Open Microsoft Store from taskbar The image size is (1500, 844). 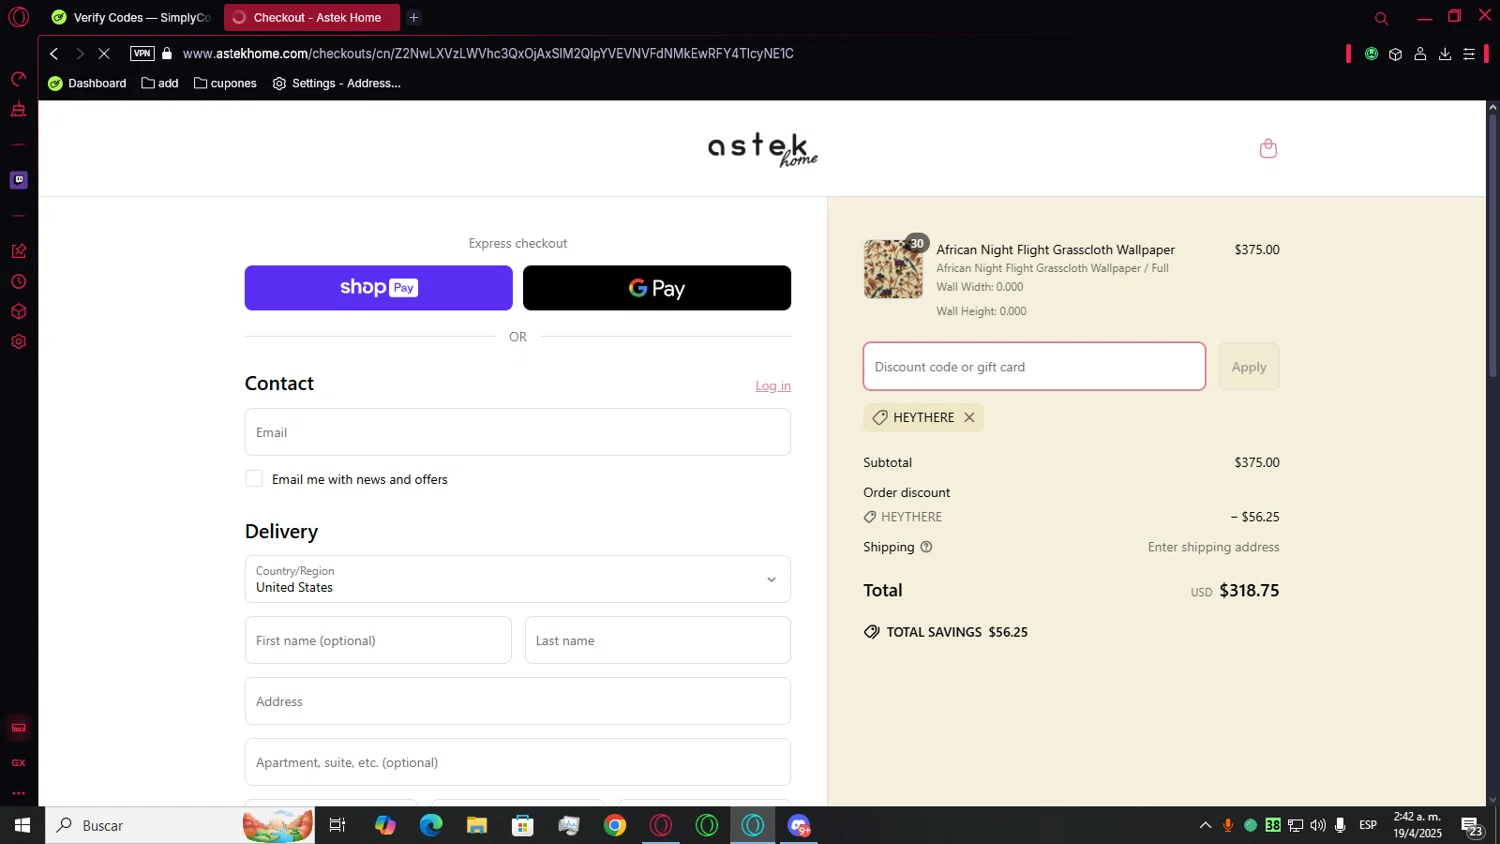(523, 825)
